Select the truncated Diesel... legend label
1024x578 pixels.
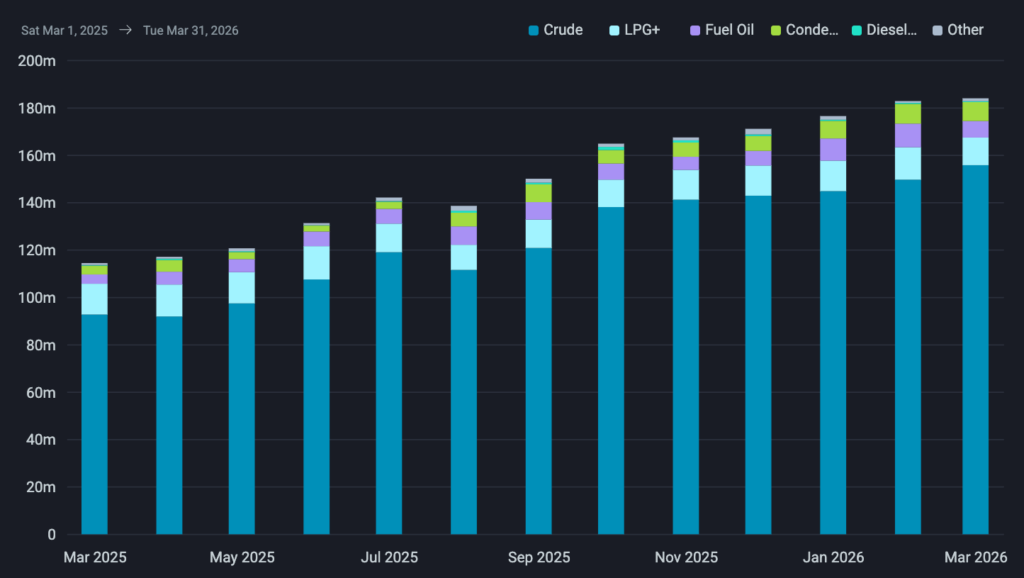point(889,30)
